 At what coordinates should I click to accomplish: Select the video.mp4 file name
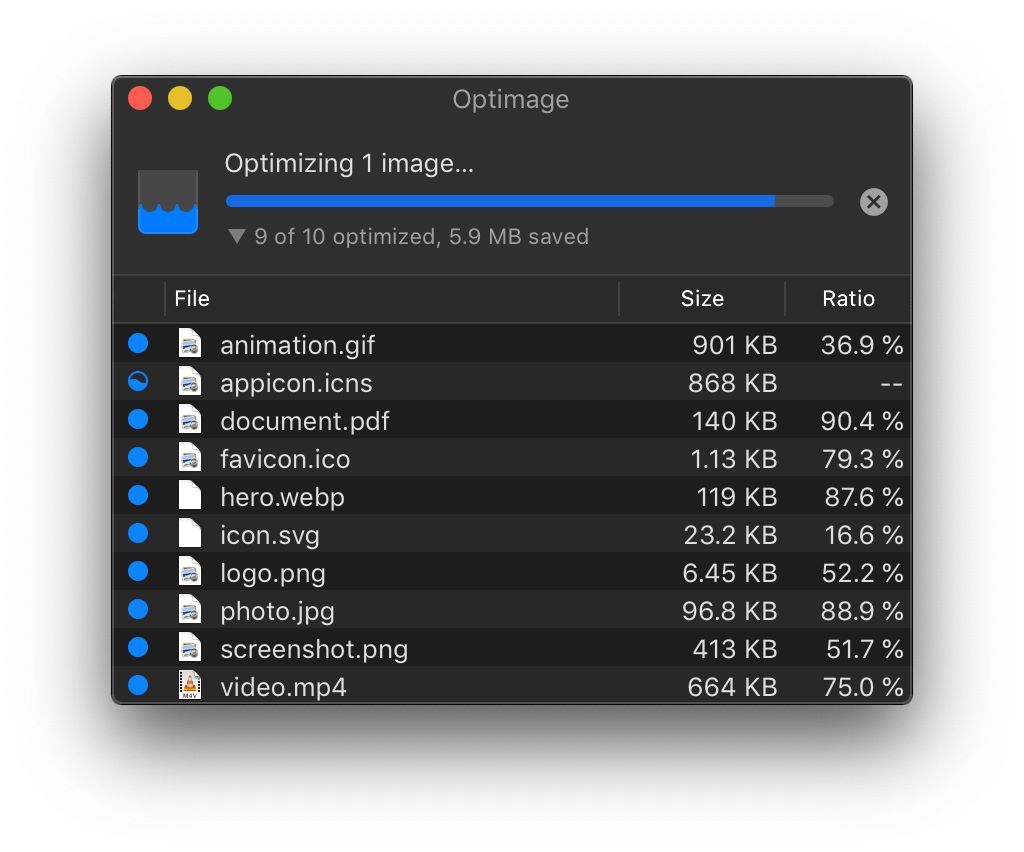coord(283,687)
